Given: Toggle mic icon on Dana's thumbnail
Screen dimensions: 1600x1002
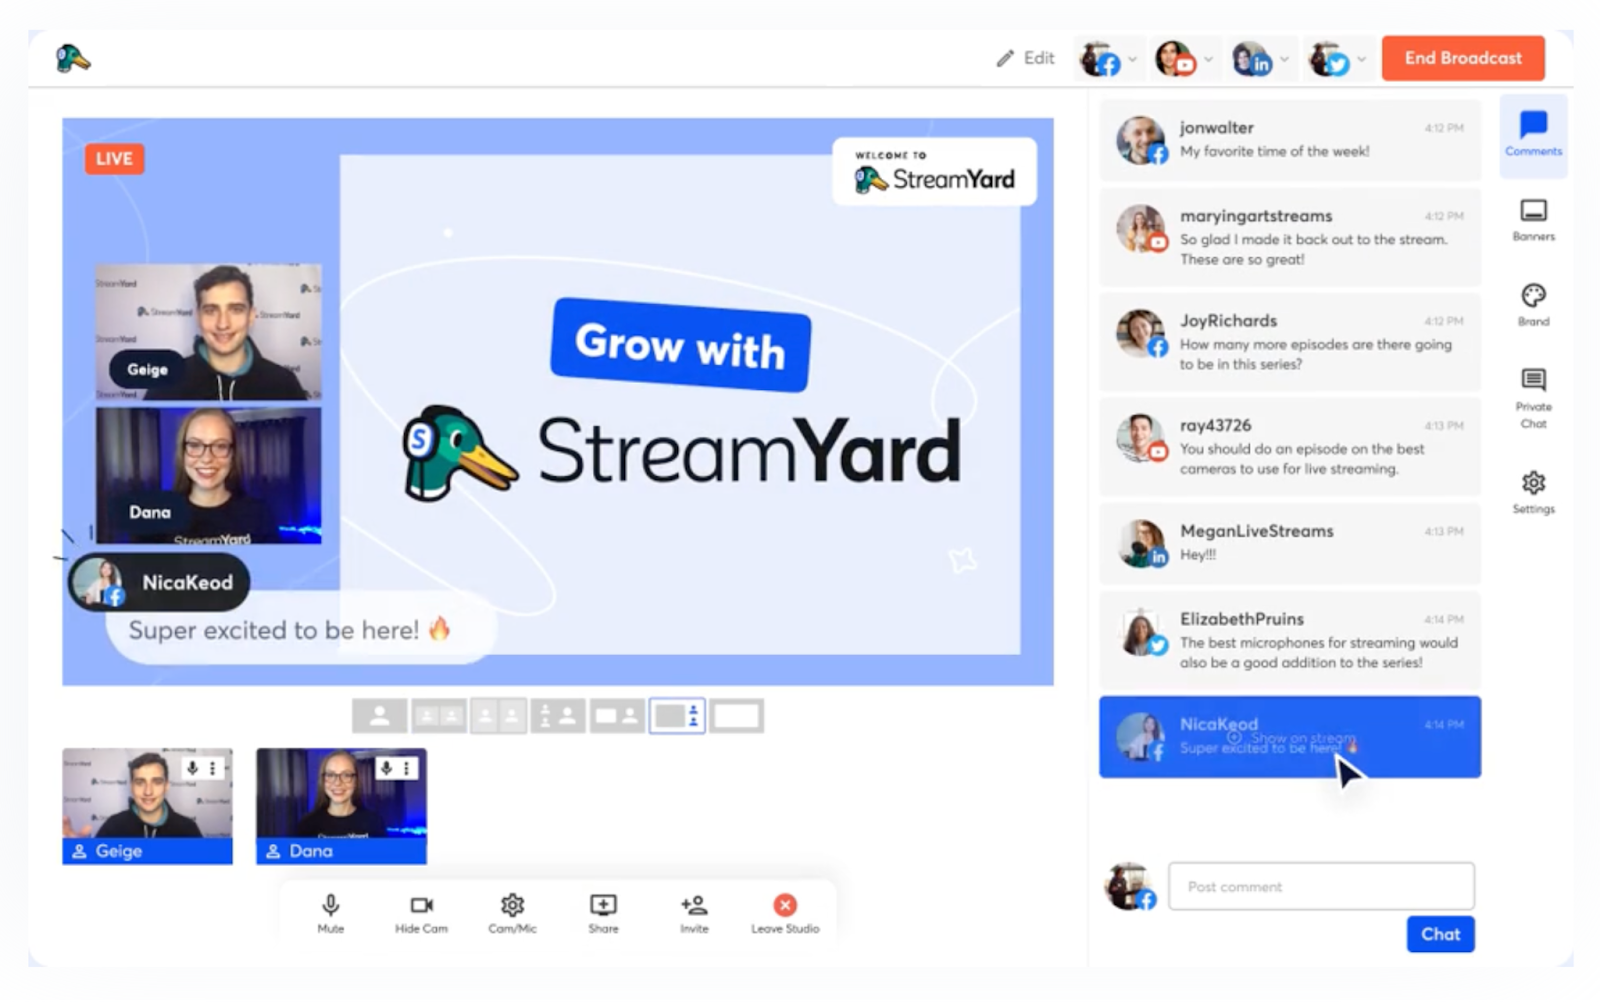Looking at the screenshot, I should (x=386, y=768).
